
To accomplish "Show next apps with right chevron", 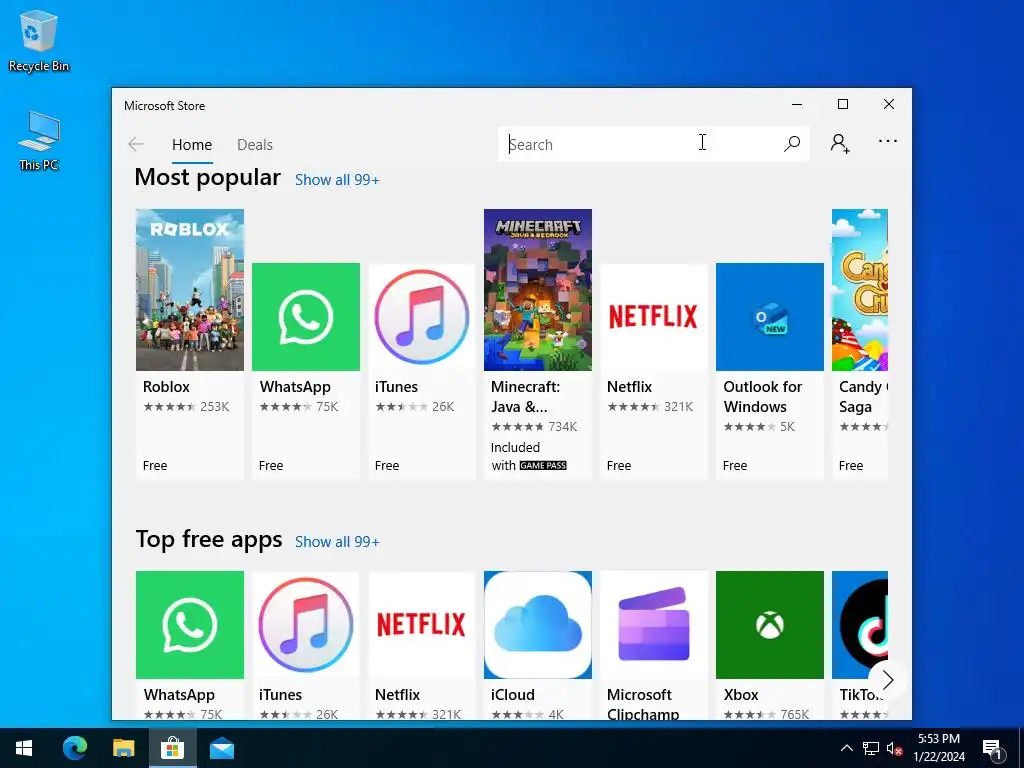I will [x=888, y=680].
